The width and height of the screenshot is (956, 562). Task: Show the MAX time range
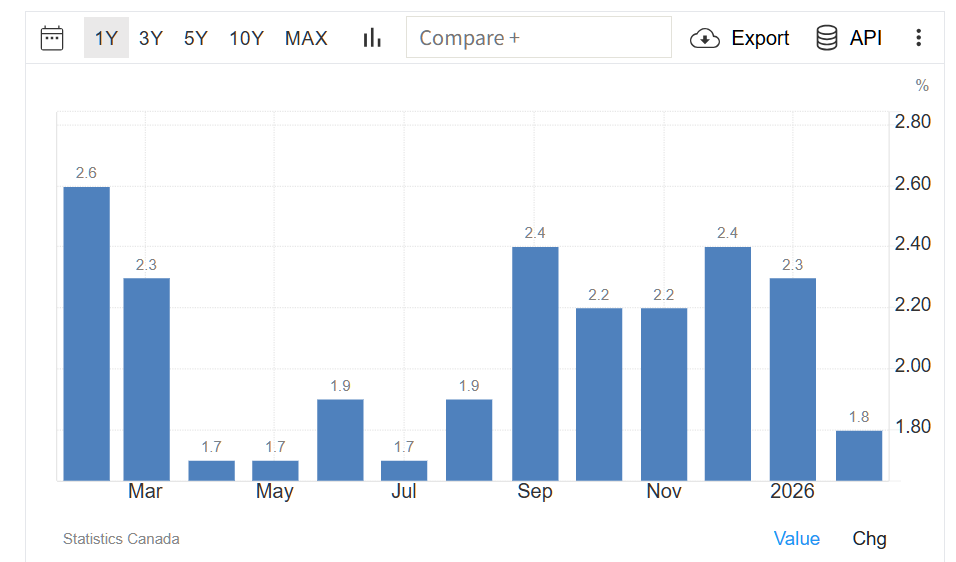pos(306,38)
